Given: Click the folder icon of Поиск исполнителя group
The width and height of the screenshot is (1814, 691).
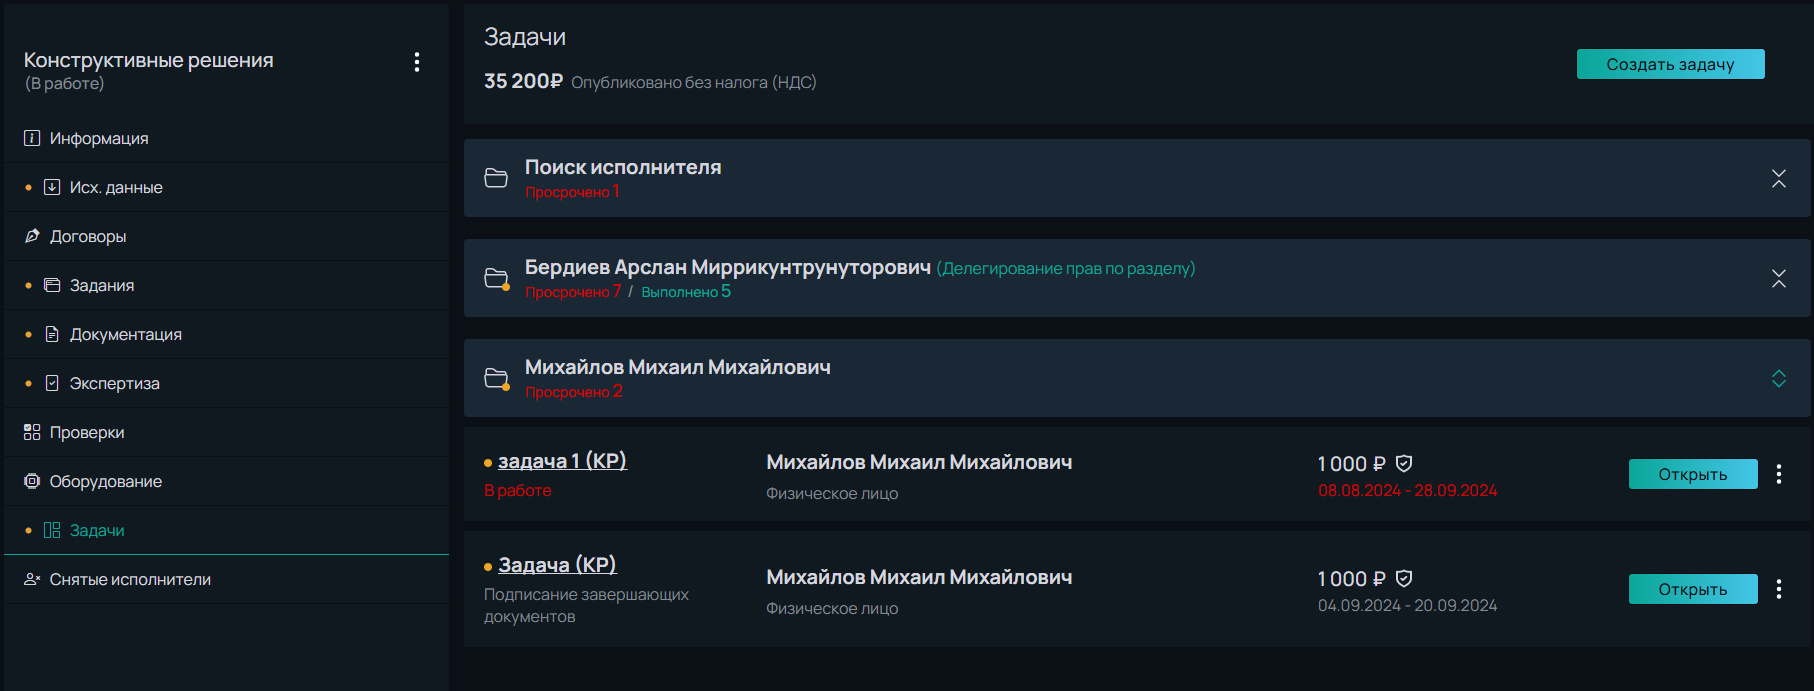Looking at the screenshot, I should [x=496, y=178].
